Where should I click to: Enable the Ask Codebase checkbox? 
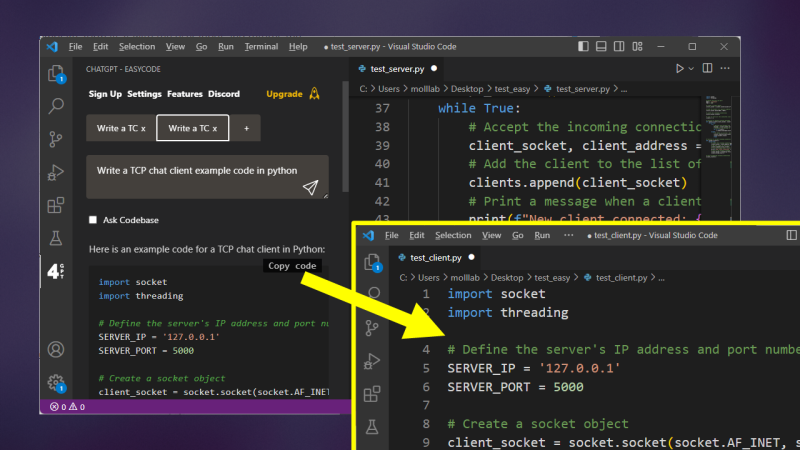coord(93,220)
